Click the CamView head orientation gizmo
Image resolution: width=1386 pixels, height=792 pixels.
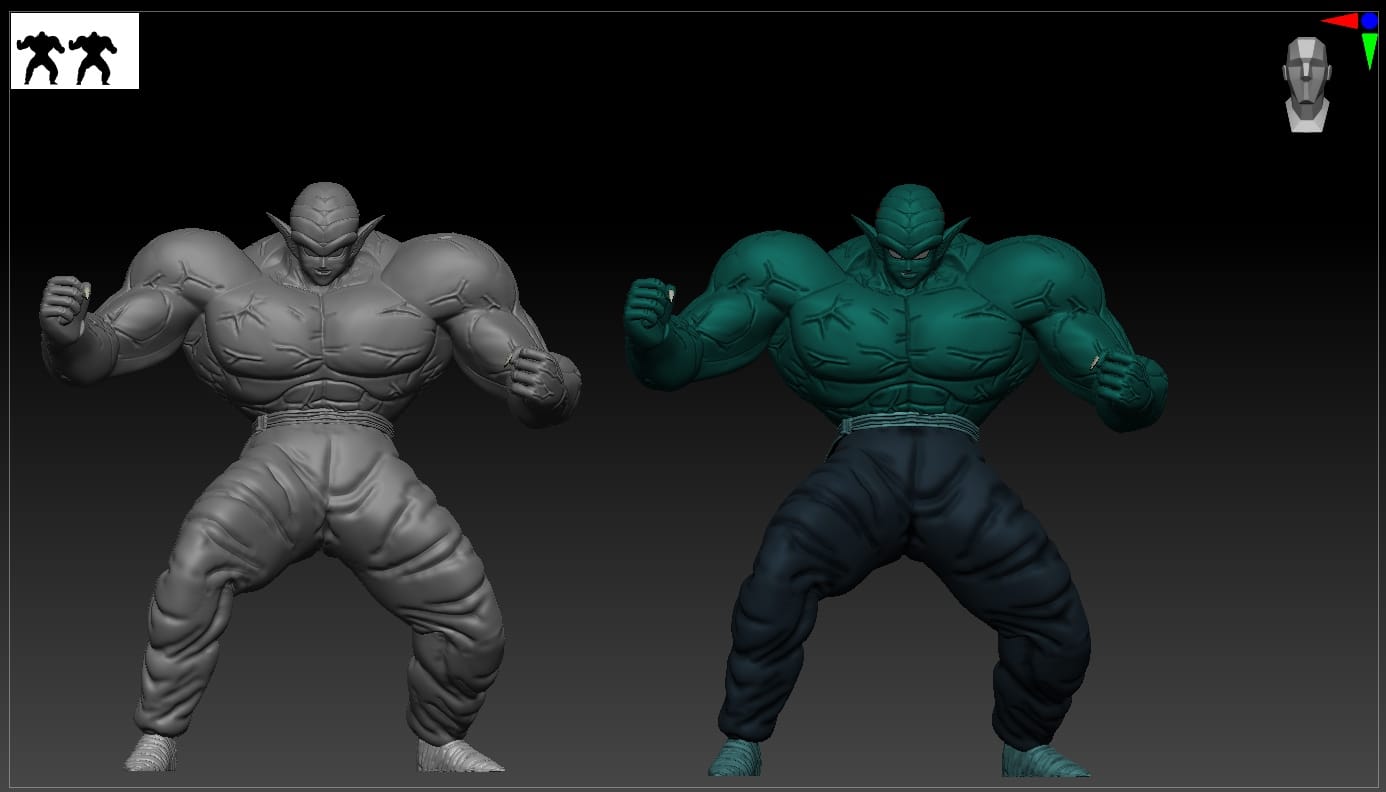[x=1306, y=84]
